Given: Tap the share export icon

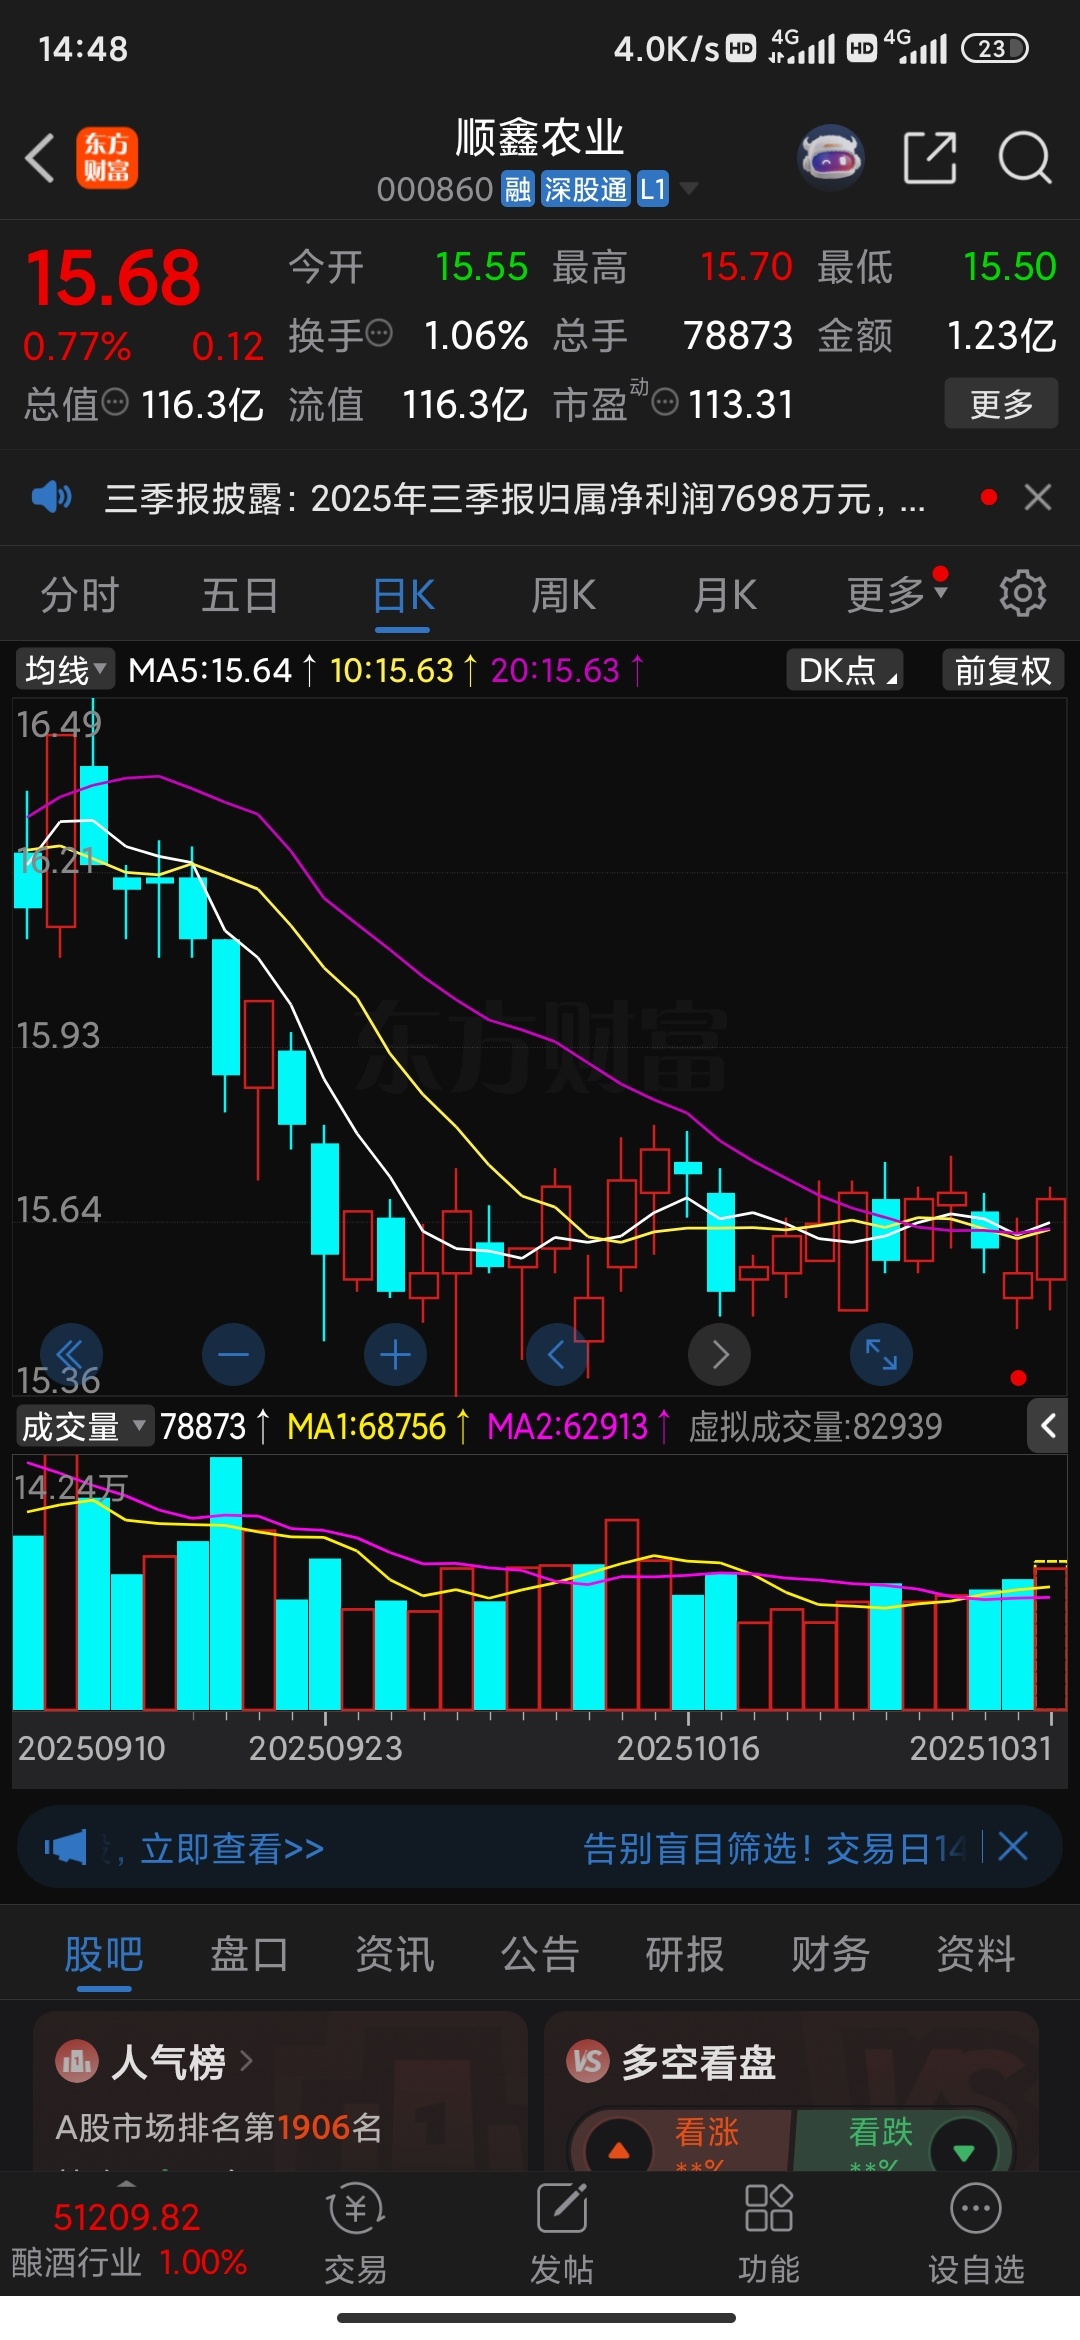Looking at the screenshot, I should tap(930, 158).
